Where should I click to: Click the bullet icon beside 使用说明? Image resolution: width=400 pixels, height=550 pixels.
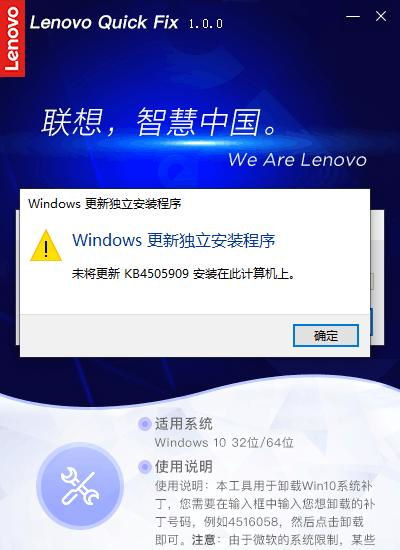pyautogui.click(x=145, y=467)
